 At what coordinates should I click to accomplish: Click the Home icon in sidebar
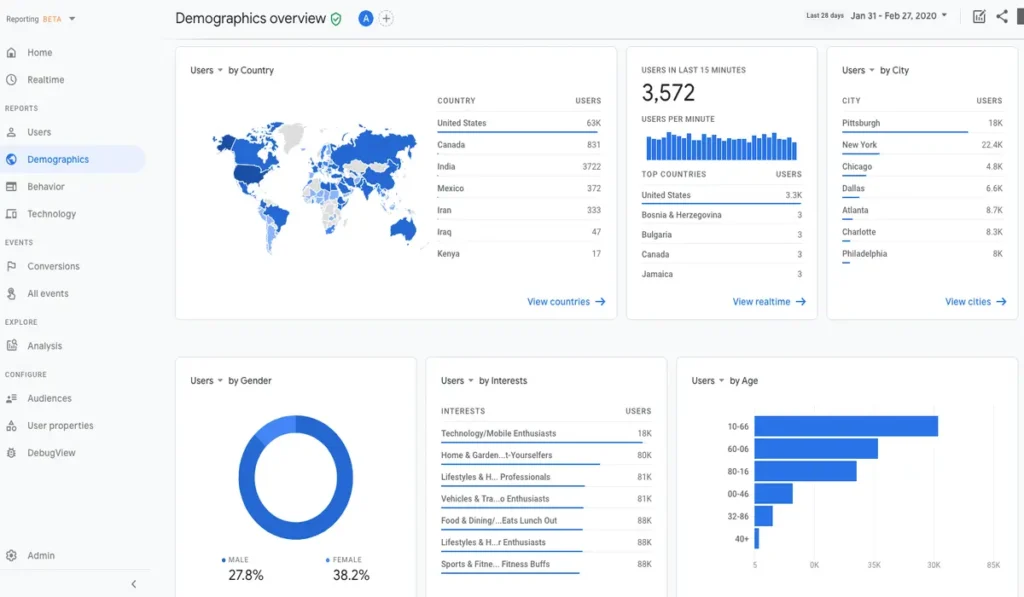(x=12, y=53)
